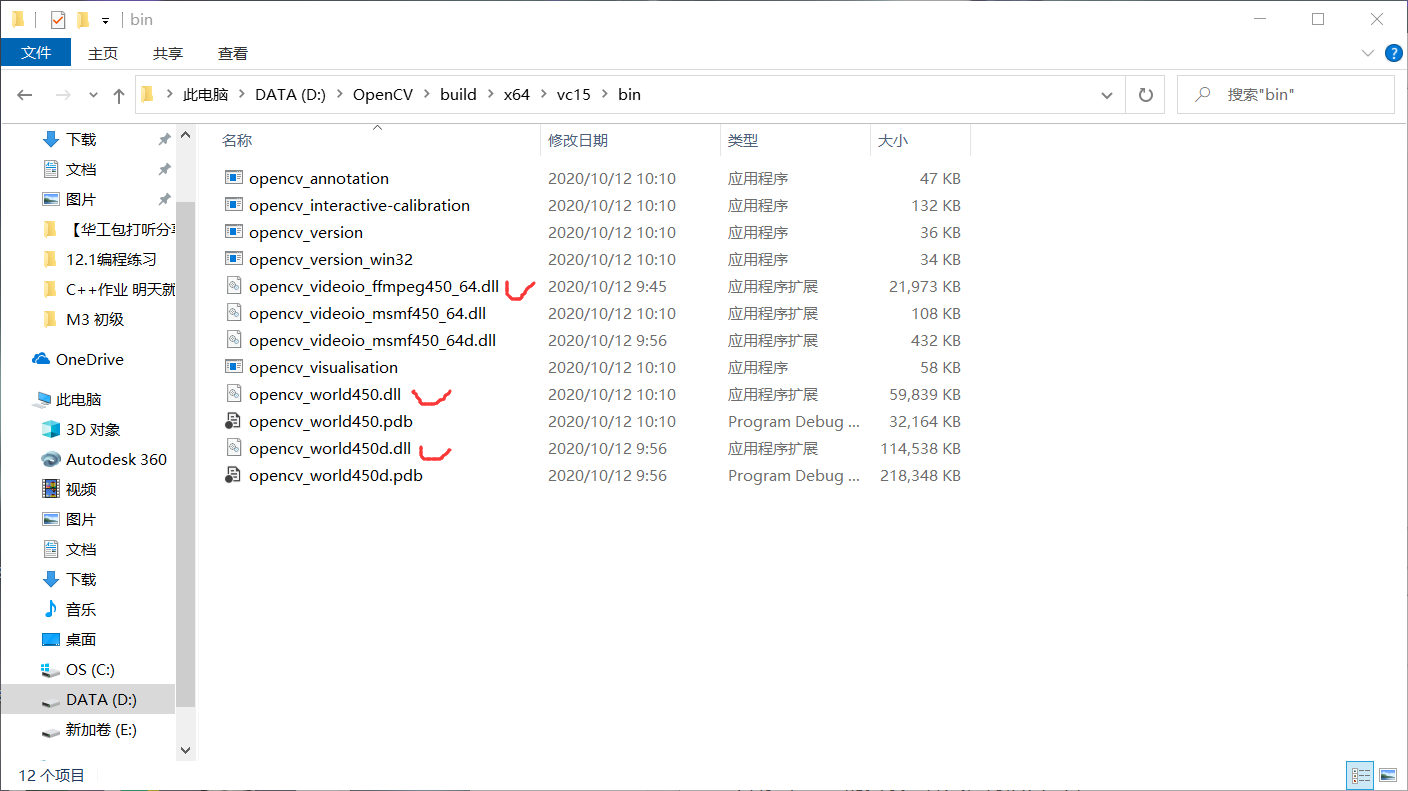
Task: Click the 21,973 KB size cell
Action: coord(925,286)
